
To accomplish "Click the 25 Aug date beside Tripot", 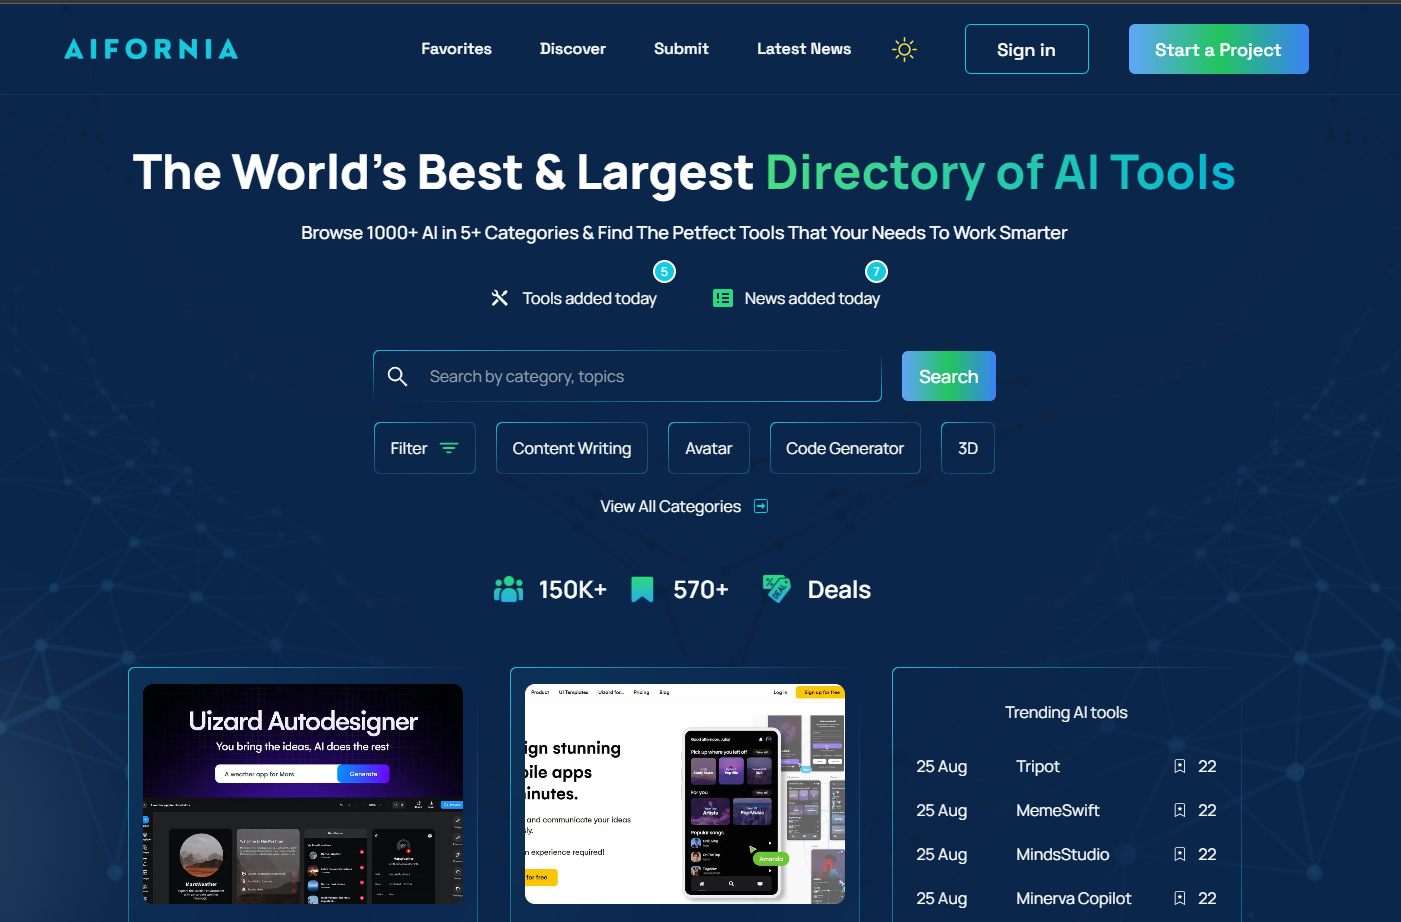I will point(942,766).
